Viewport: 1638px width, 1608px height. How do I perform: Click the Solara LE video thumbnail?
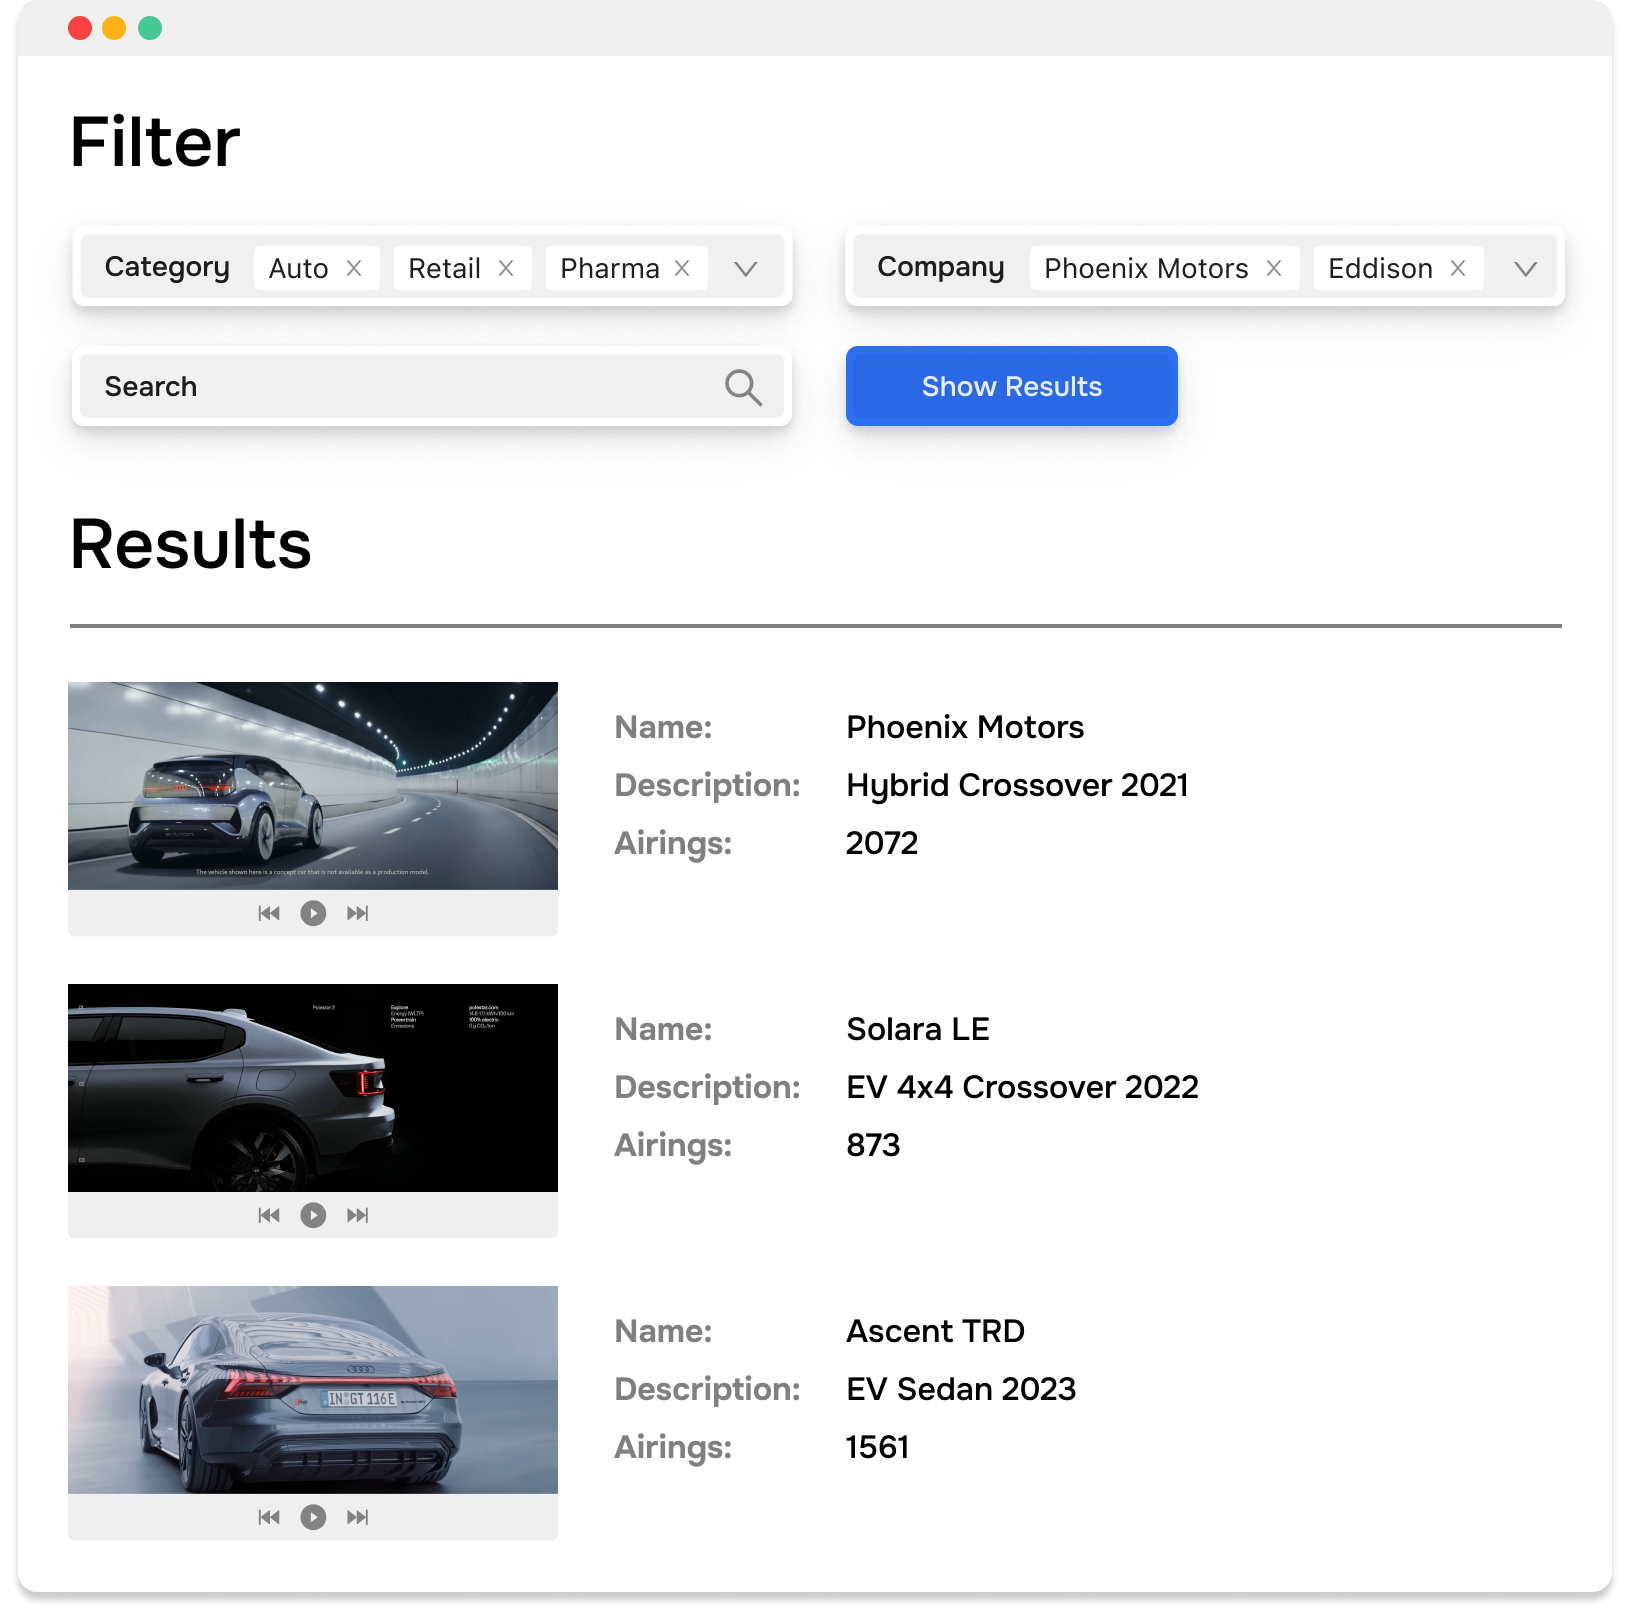[313, 1090]
